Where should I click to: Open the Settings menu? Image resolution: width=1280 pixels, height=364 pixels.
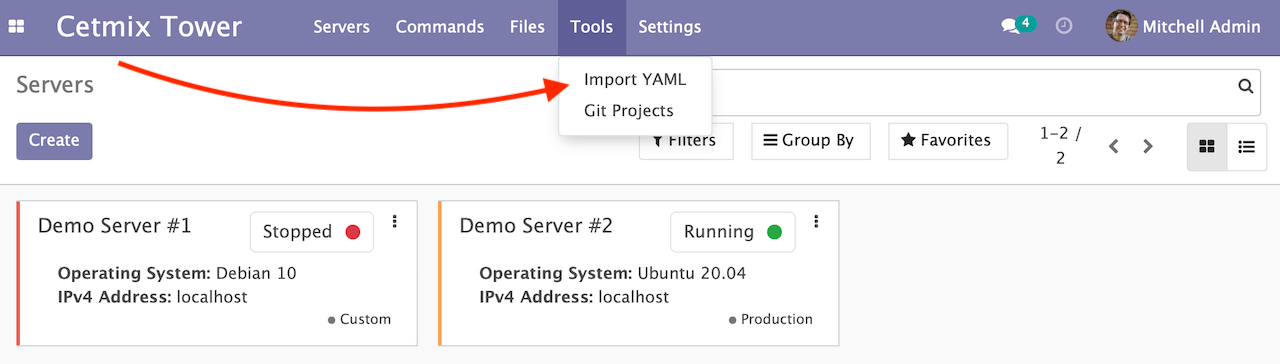pos(670,27)
